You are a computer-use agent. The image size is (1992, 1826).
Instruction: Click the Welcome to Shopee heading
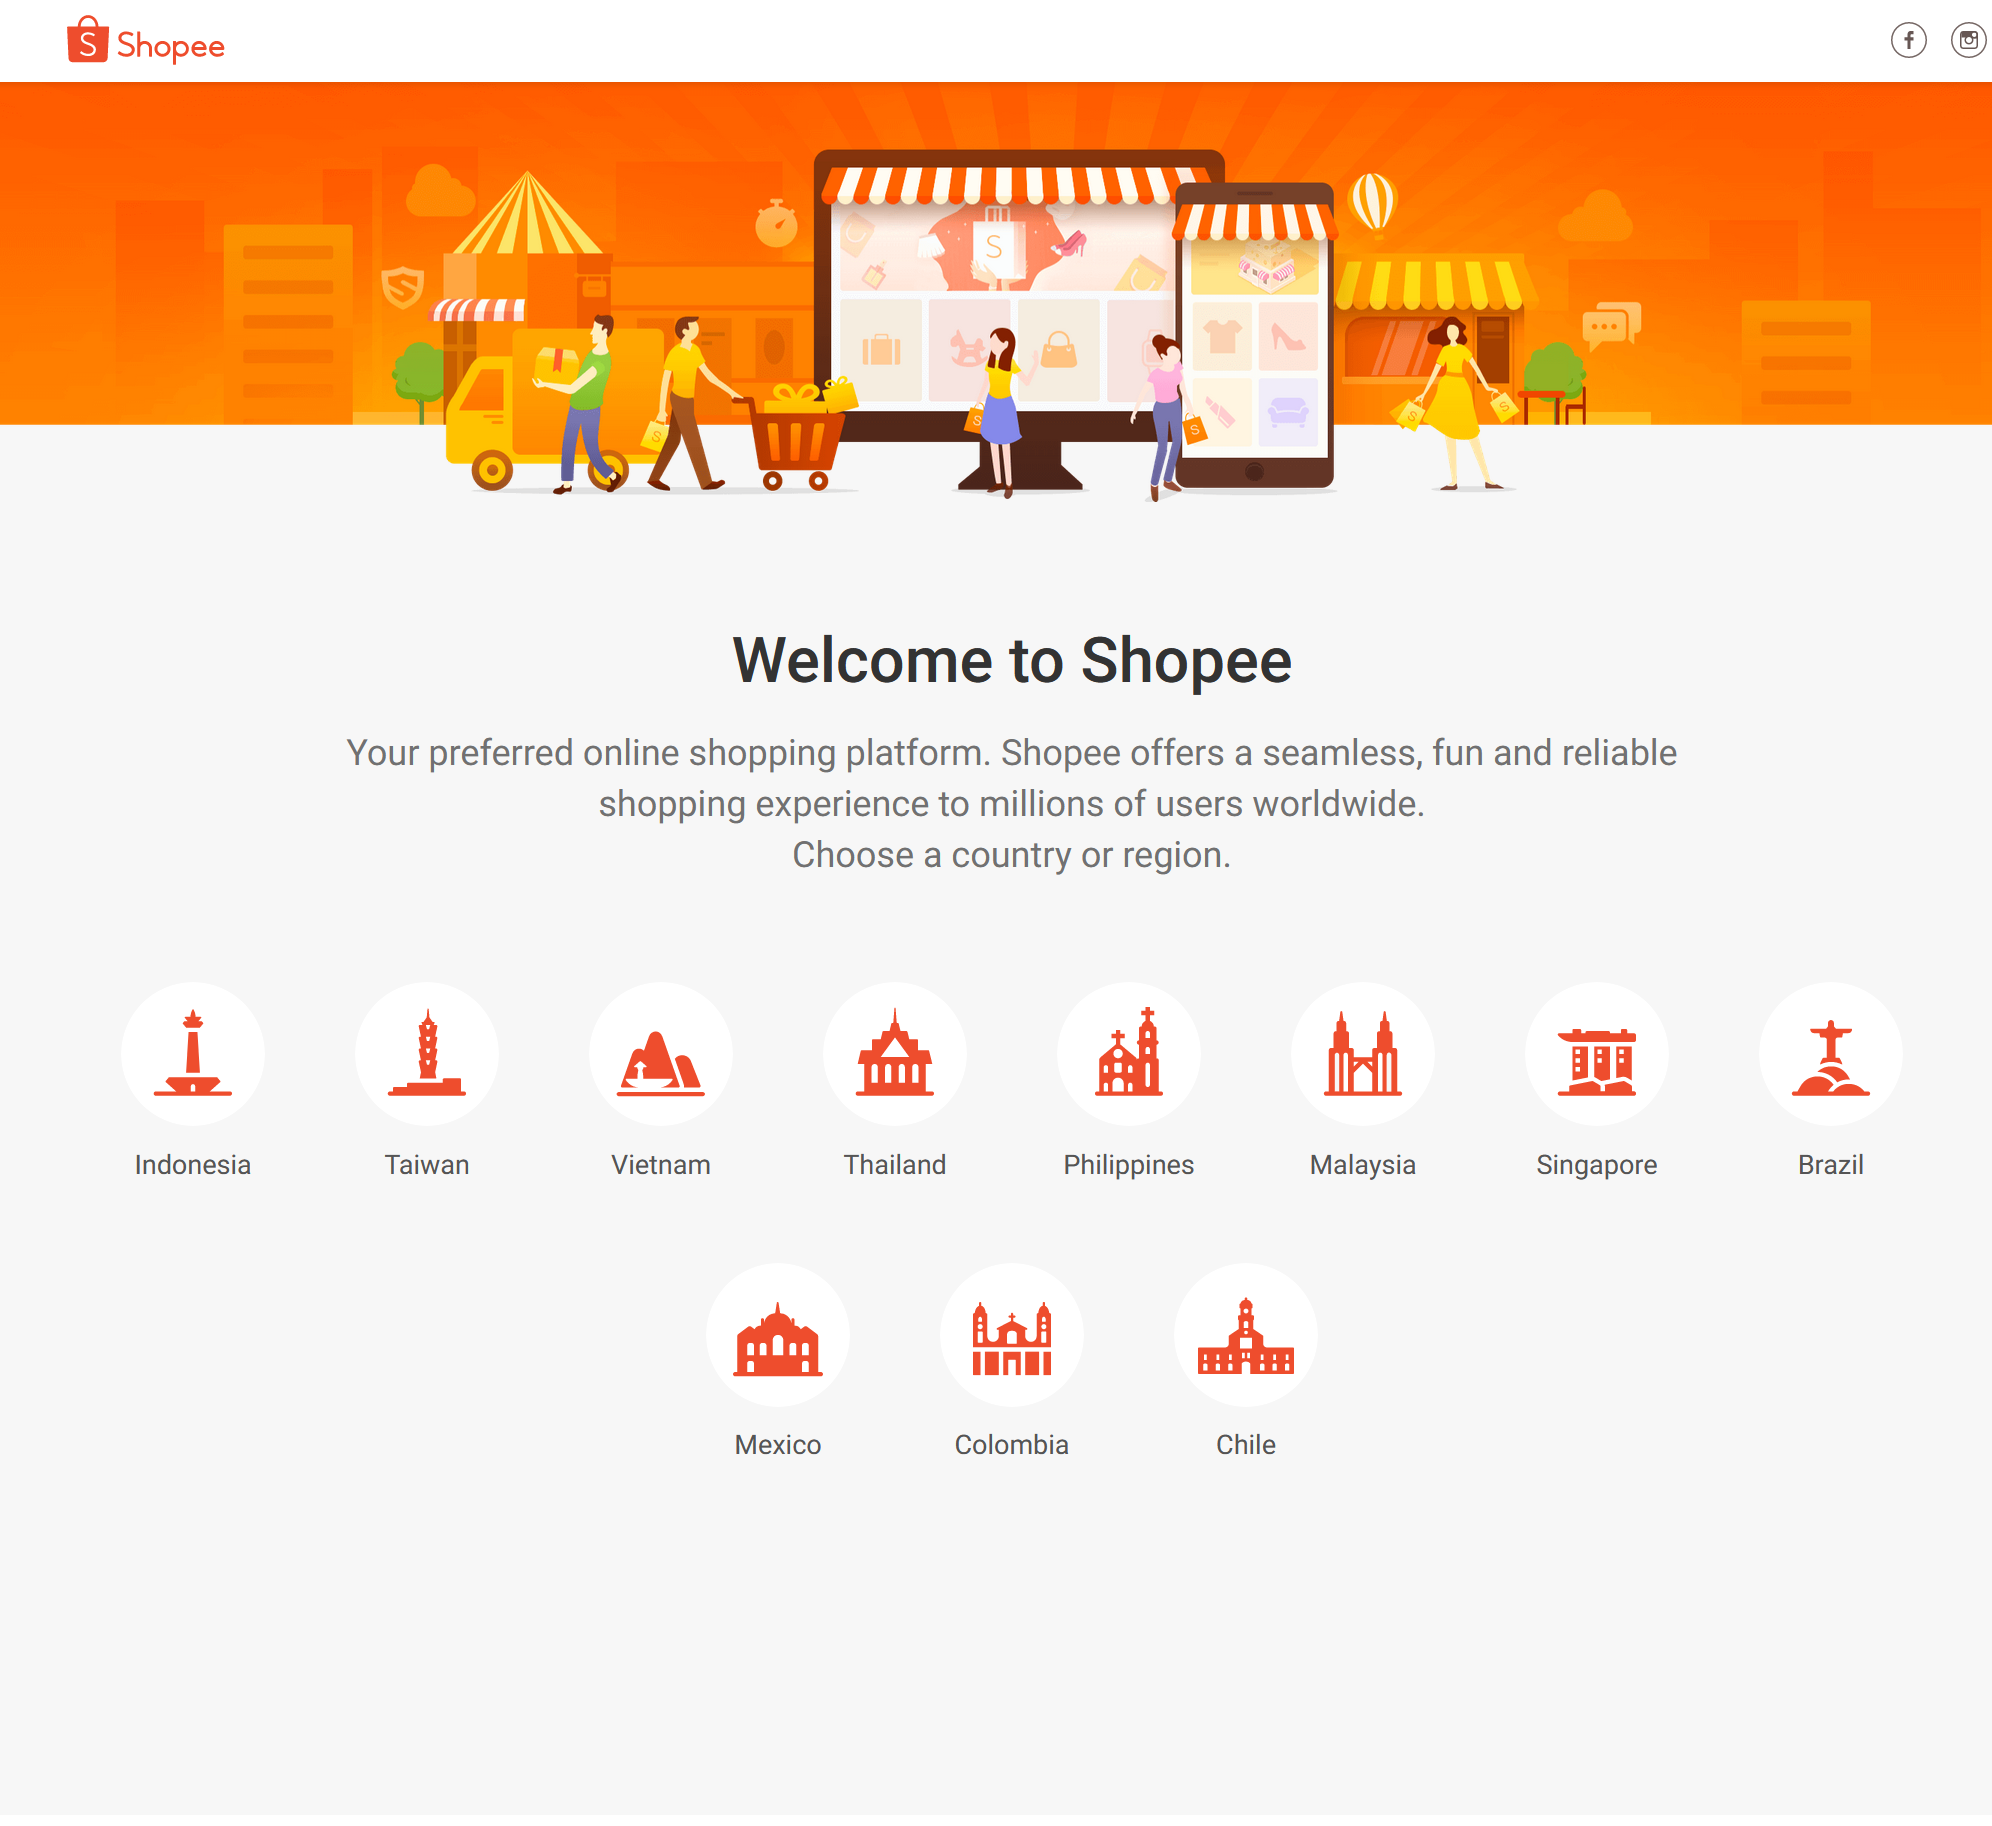pos(1012,661)
